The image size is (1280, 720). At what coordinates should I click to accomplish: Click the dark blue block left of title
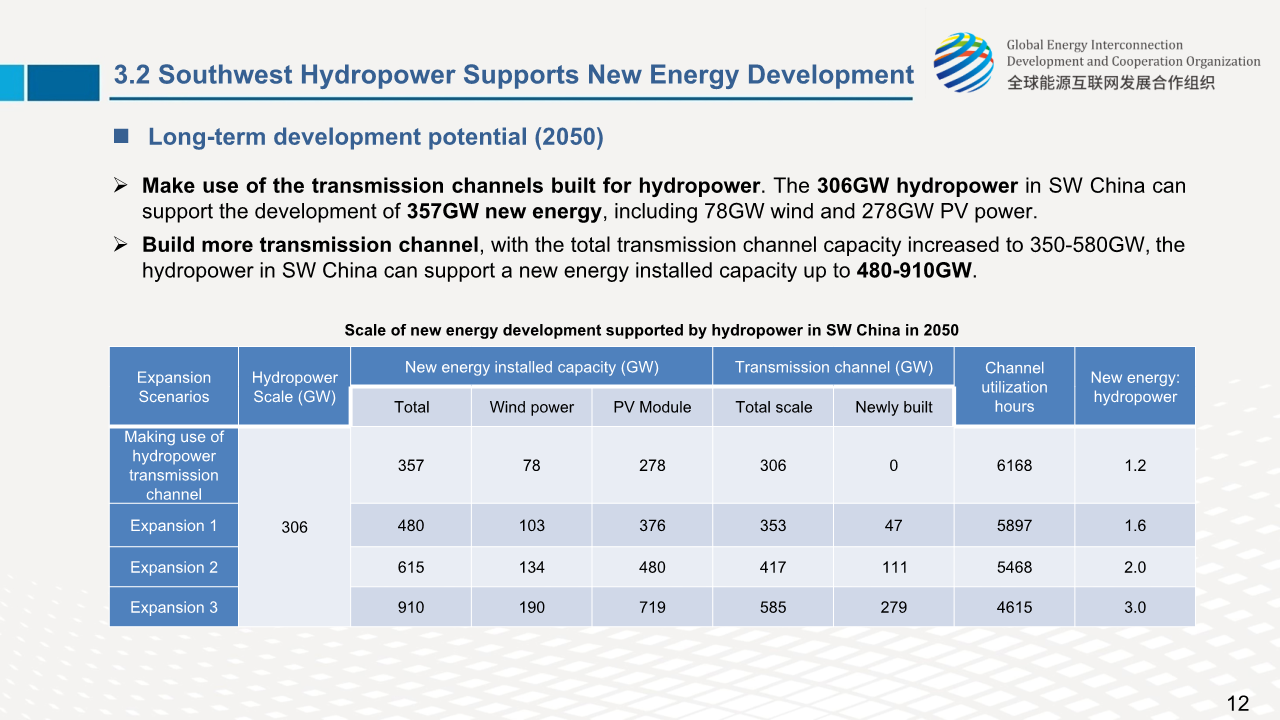[x=63, y=82]
